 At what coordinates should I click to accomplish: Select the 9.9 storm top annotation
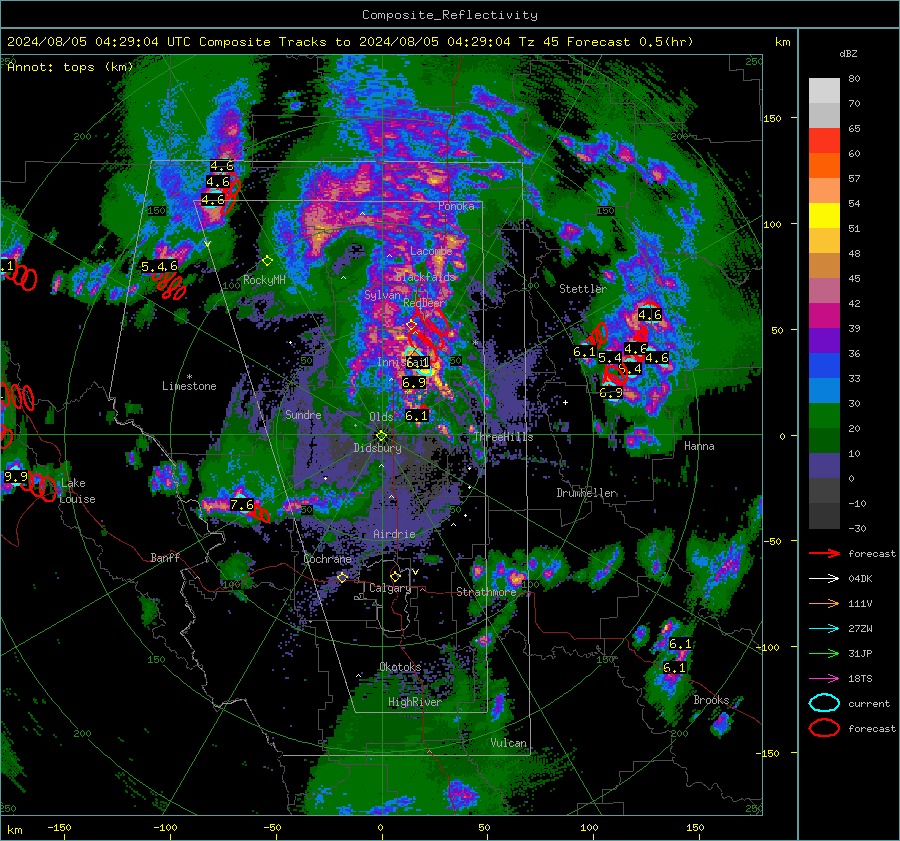pyautogui.click(x=15, y=476)
